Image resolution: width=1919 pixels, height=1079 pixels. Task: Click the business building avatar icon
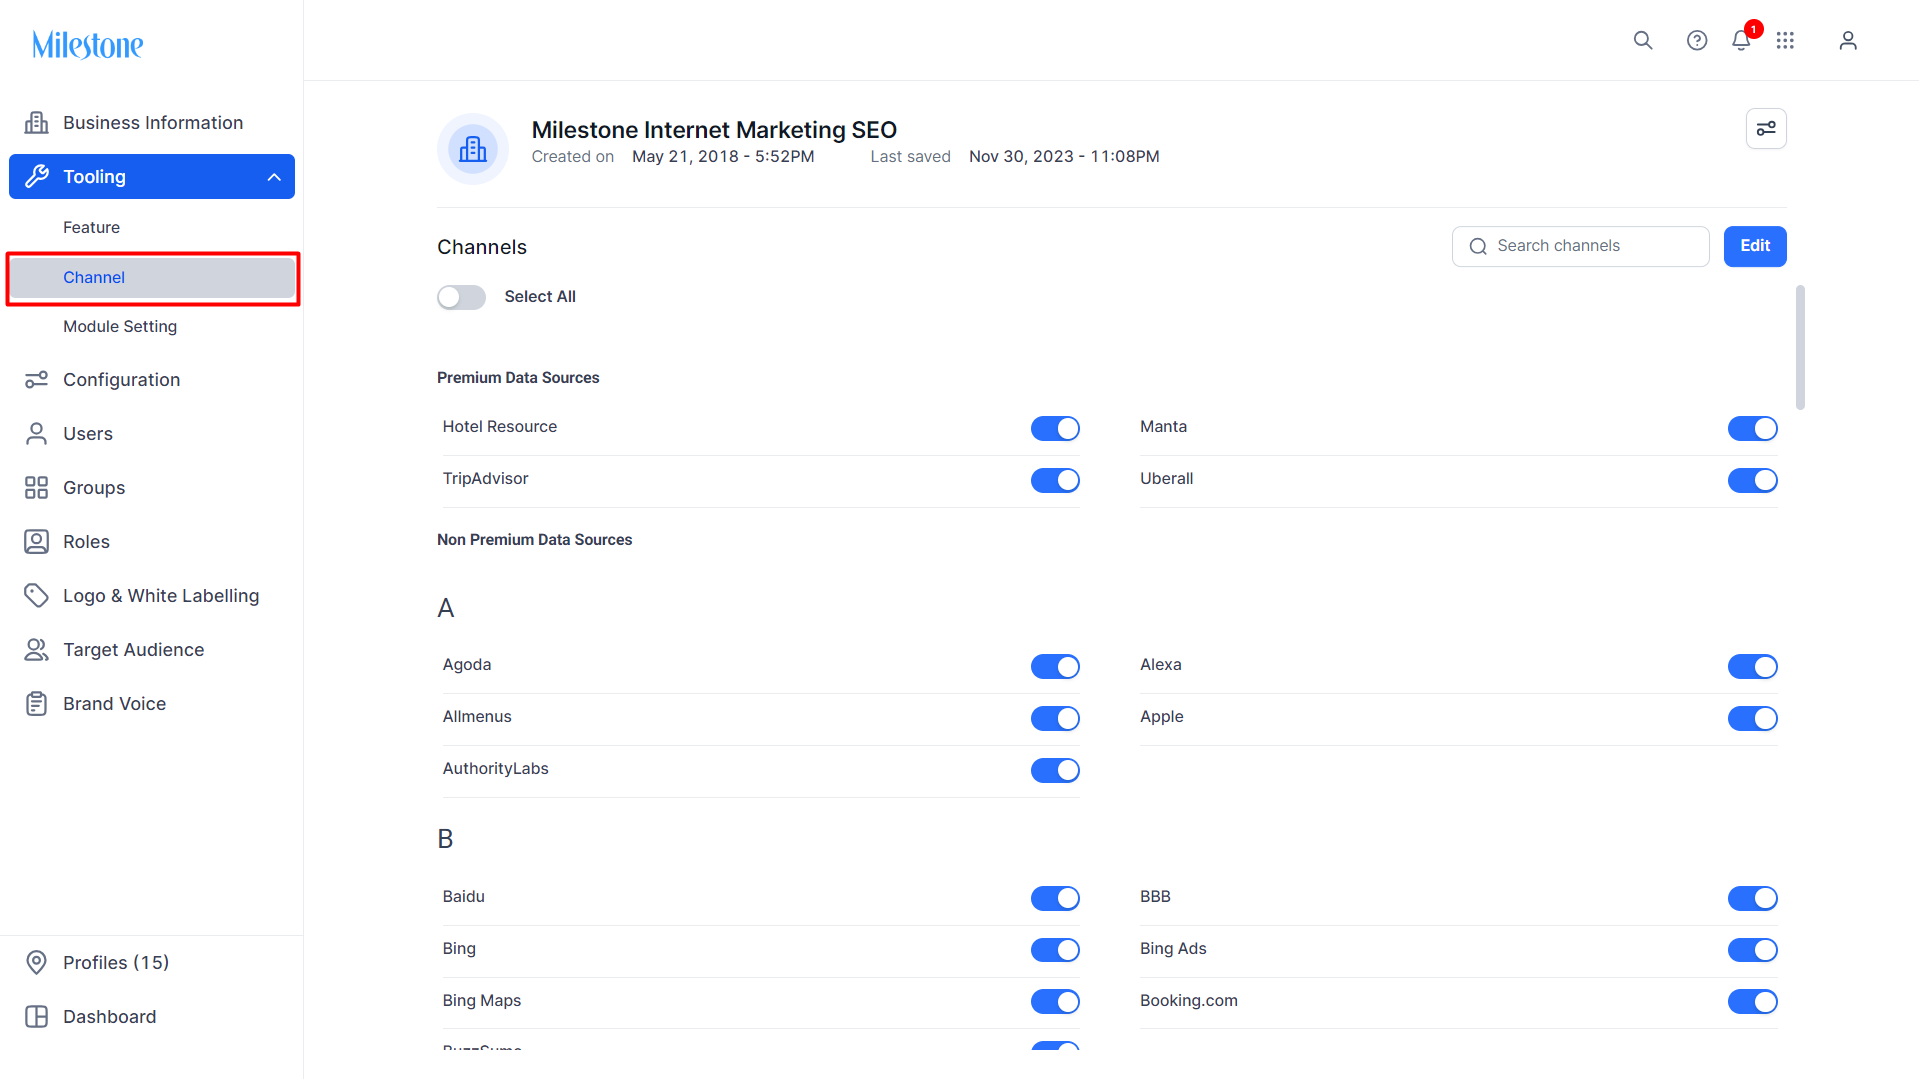coord(473,149)
